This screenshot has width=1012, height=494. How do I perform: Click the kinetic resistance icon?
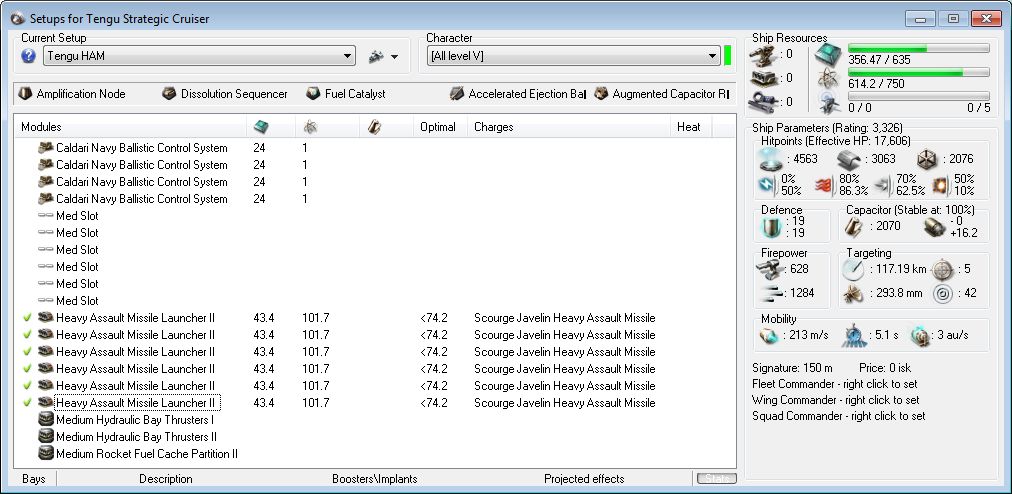click(x=885, y=185)
